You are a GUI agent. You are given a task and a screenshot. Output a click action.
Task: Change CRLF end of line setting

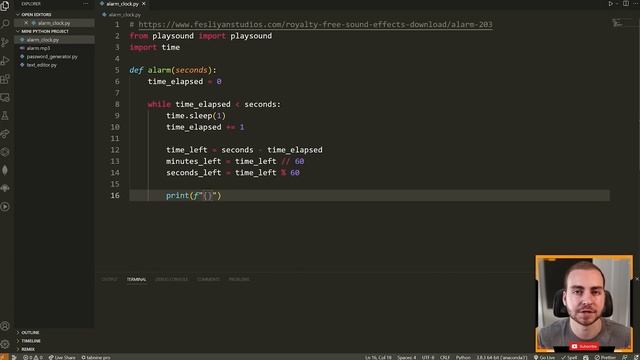(x=444, y=357)
